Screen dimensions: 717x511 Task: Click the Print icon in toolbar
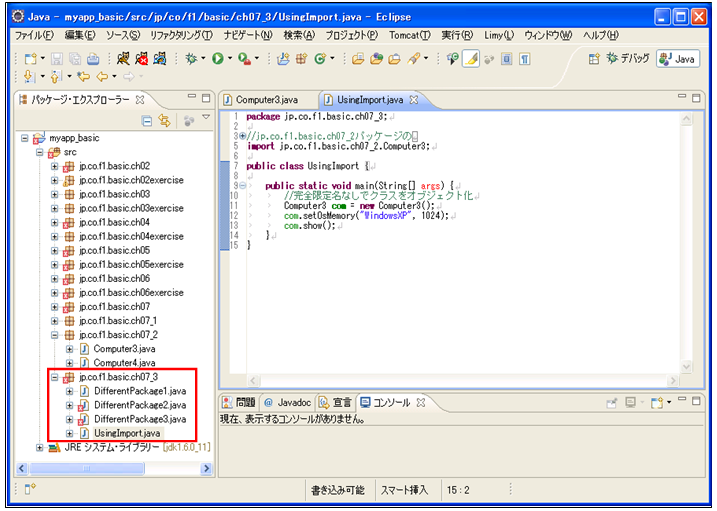tap(93, 60)
